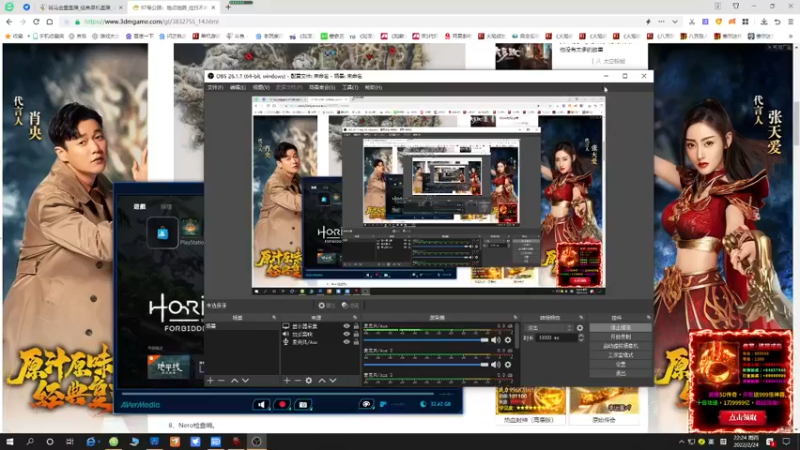Go to the browser home page
This screenshot has width=800, height=450.
[49, 22]
